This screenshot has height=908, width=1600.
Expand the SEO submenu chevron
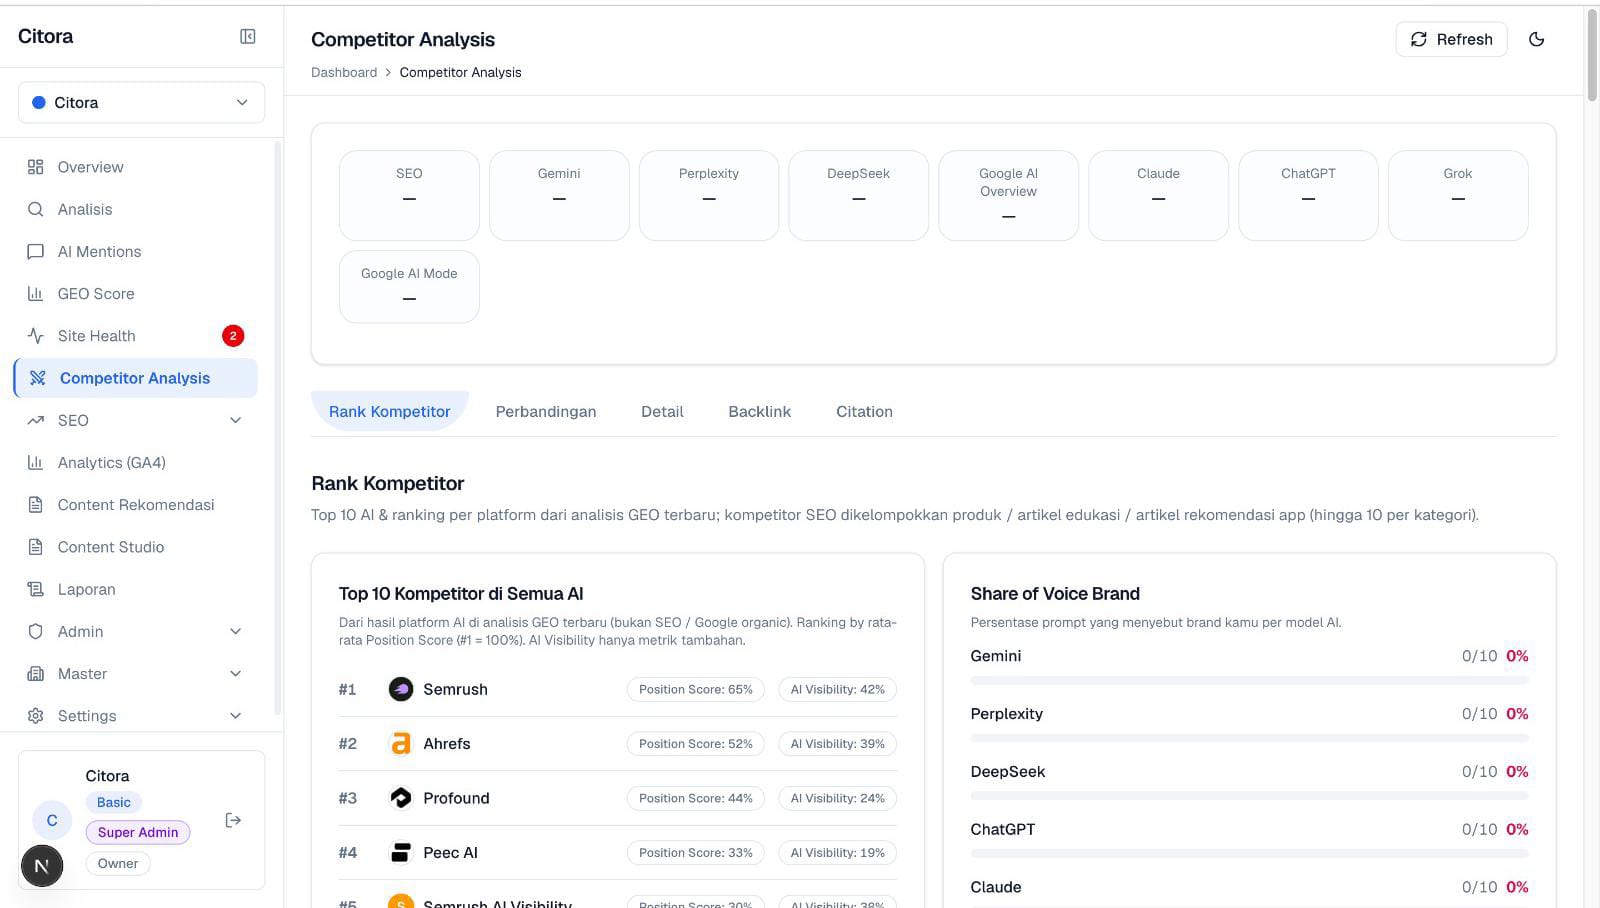pos(236,420)
